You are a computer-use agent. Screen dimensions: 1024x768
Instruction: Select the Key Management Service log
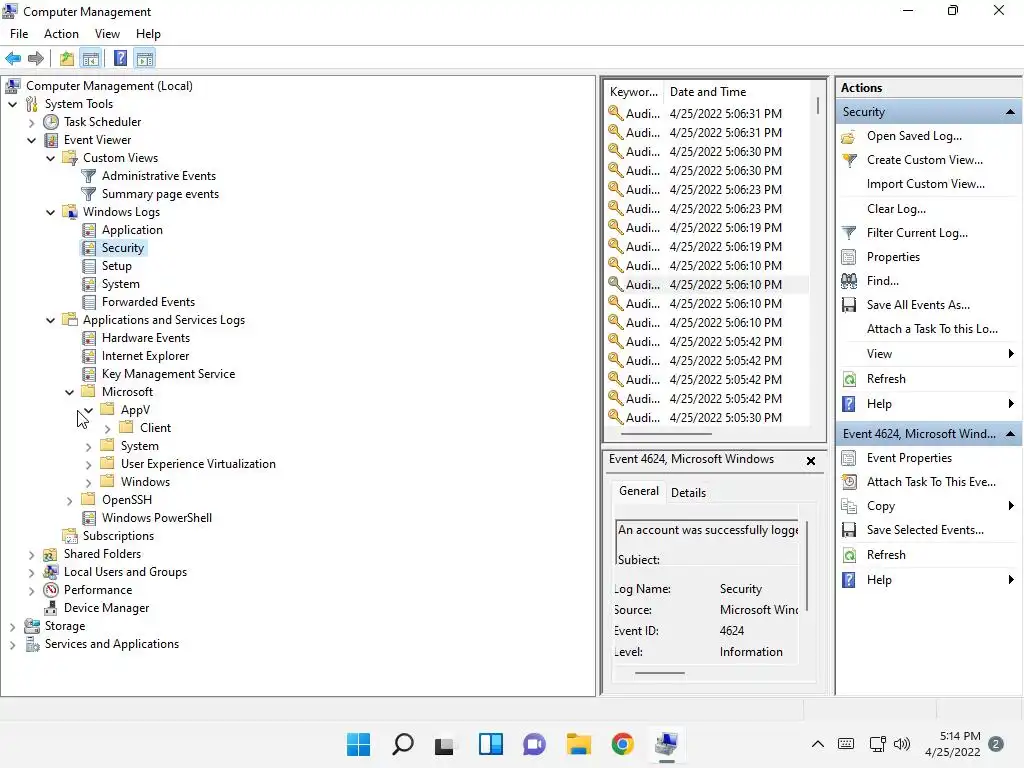(168, 374)
